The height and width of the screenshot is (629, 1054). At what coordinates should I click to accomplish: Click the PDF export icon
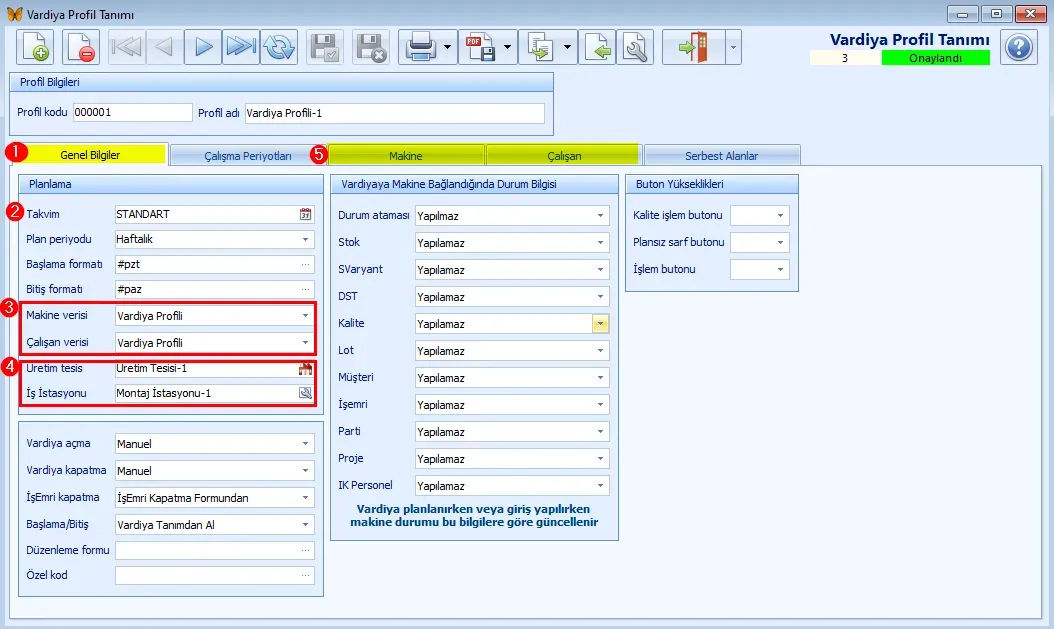(x=481, y=47)
